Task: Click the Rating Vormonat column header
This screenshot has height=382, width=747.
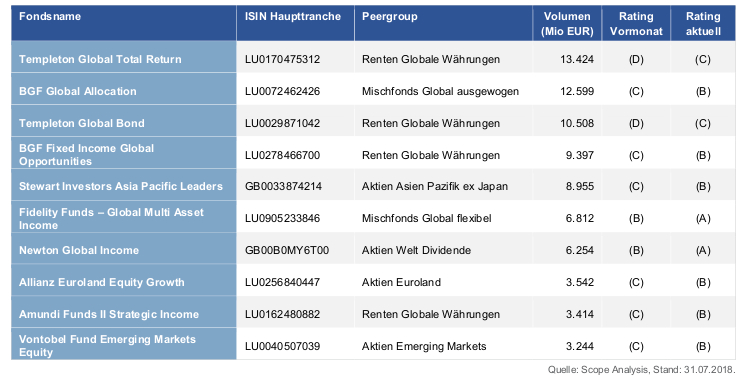Action: tap(636, 24)
